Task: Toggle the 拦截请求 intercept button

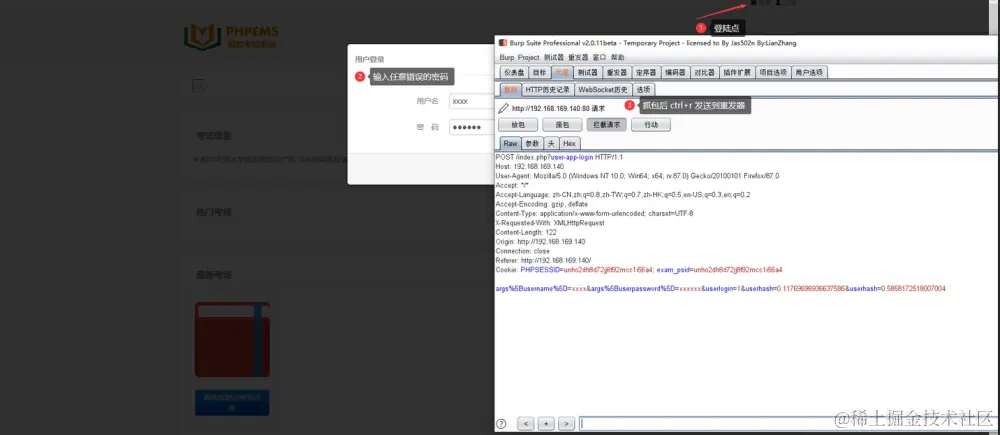Action: (607, 125)
